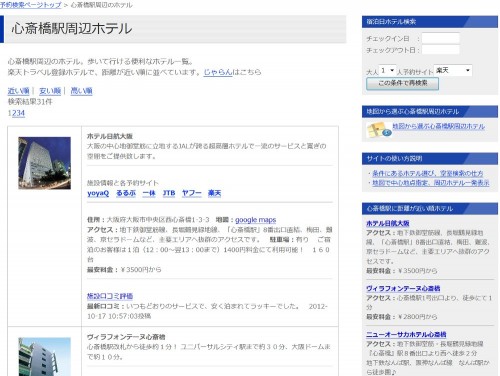The image size is (500, 376).
Task: Click the 心斎橋駅に距離が近い順ホテル panel header
Action: pyautogui.click(x=430, y=209)
